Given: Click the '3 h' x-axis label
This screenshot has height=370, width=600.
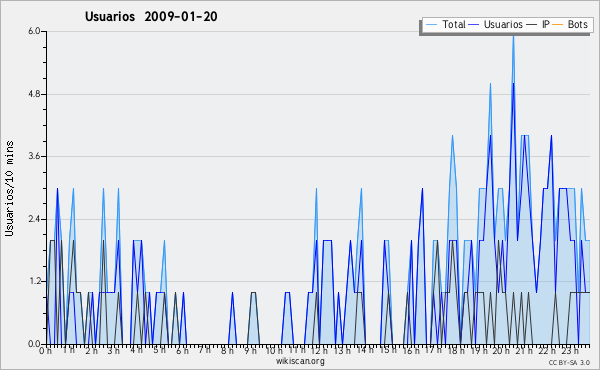Looking at the screenshot, I should tap(113, 351).
